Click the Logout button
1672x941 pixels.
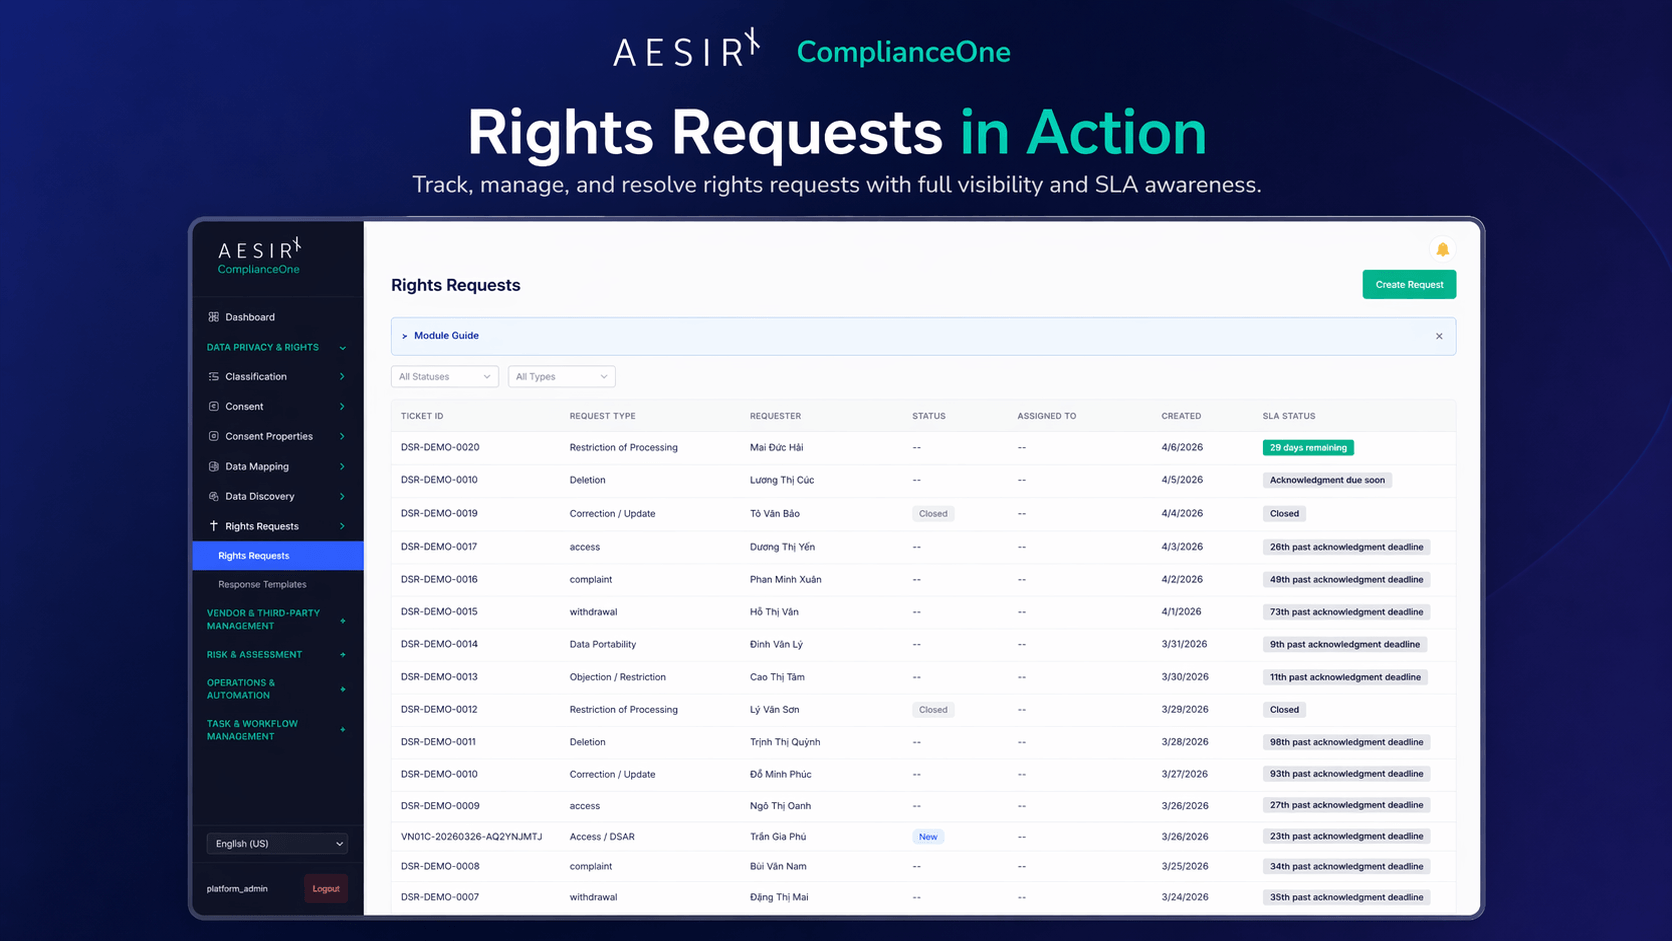click(x=326, y=889)
